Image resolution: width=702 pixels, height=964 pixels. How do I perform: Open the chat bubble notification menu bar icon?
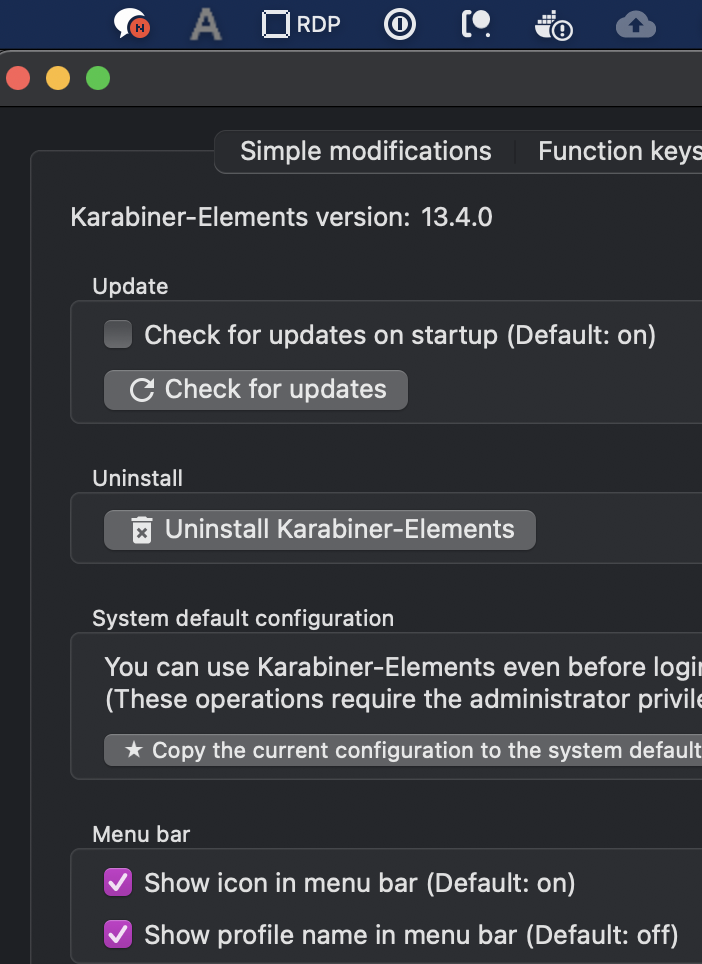coord(132,25)
